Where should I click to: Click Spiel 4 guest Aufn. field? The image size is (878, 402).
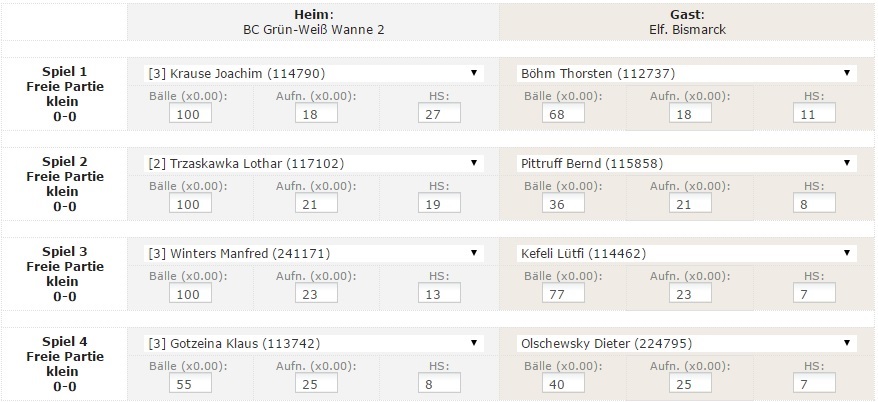tap(689, 383)
